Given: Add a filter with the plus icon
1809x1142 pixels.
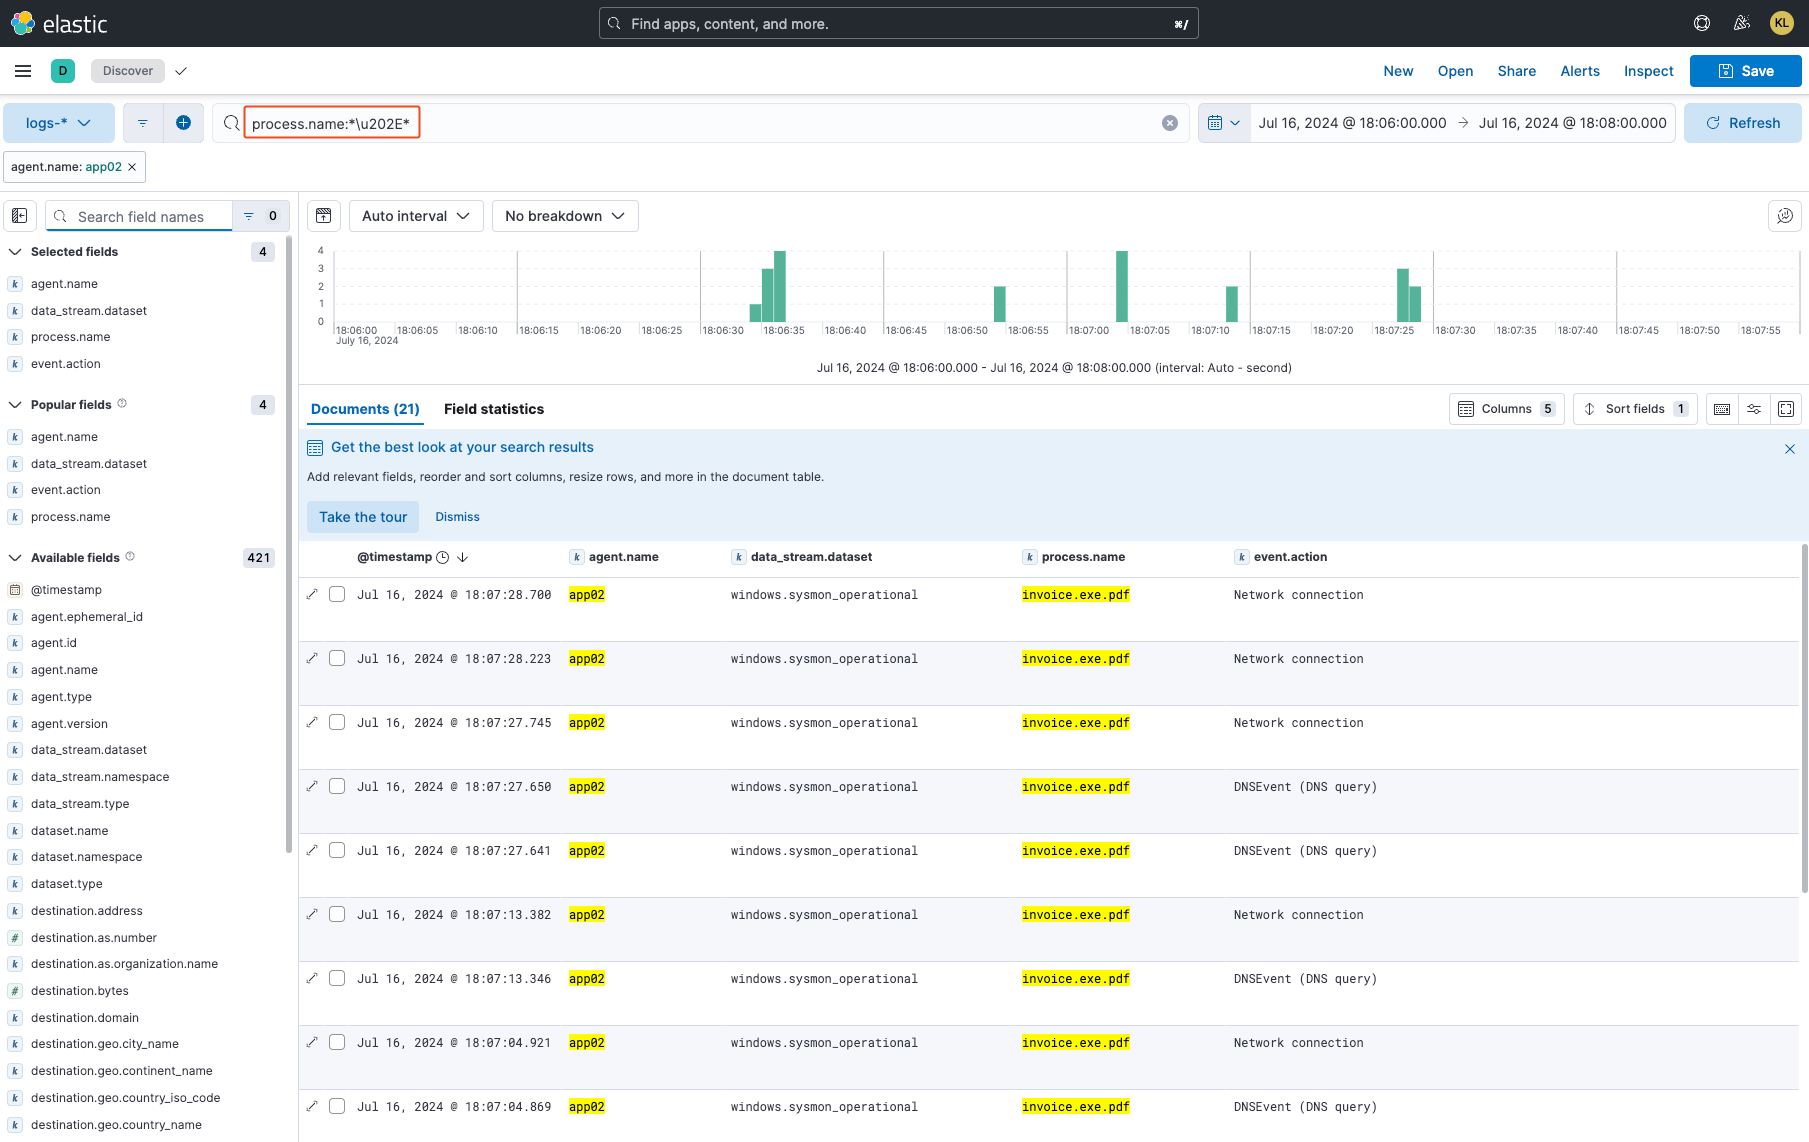Looking at the screenshot, I should tap(183, 123).
